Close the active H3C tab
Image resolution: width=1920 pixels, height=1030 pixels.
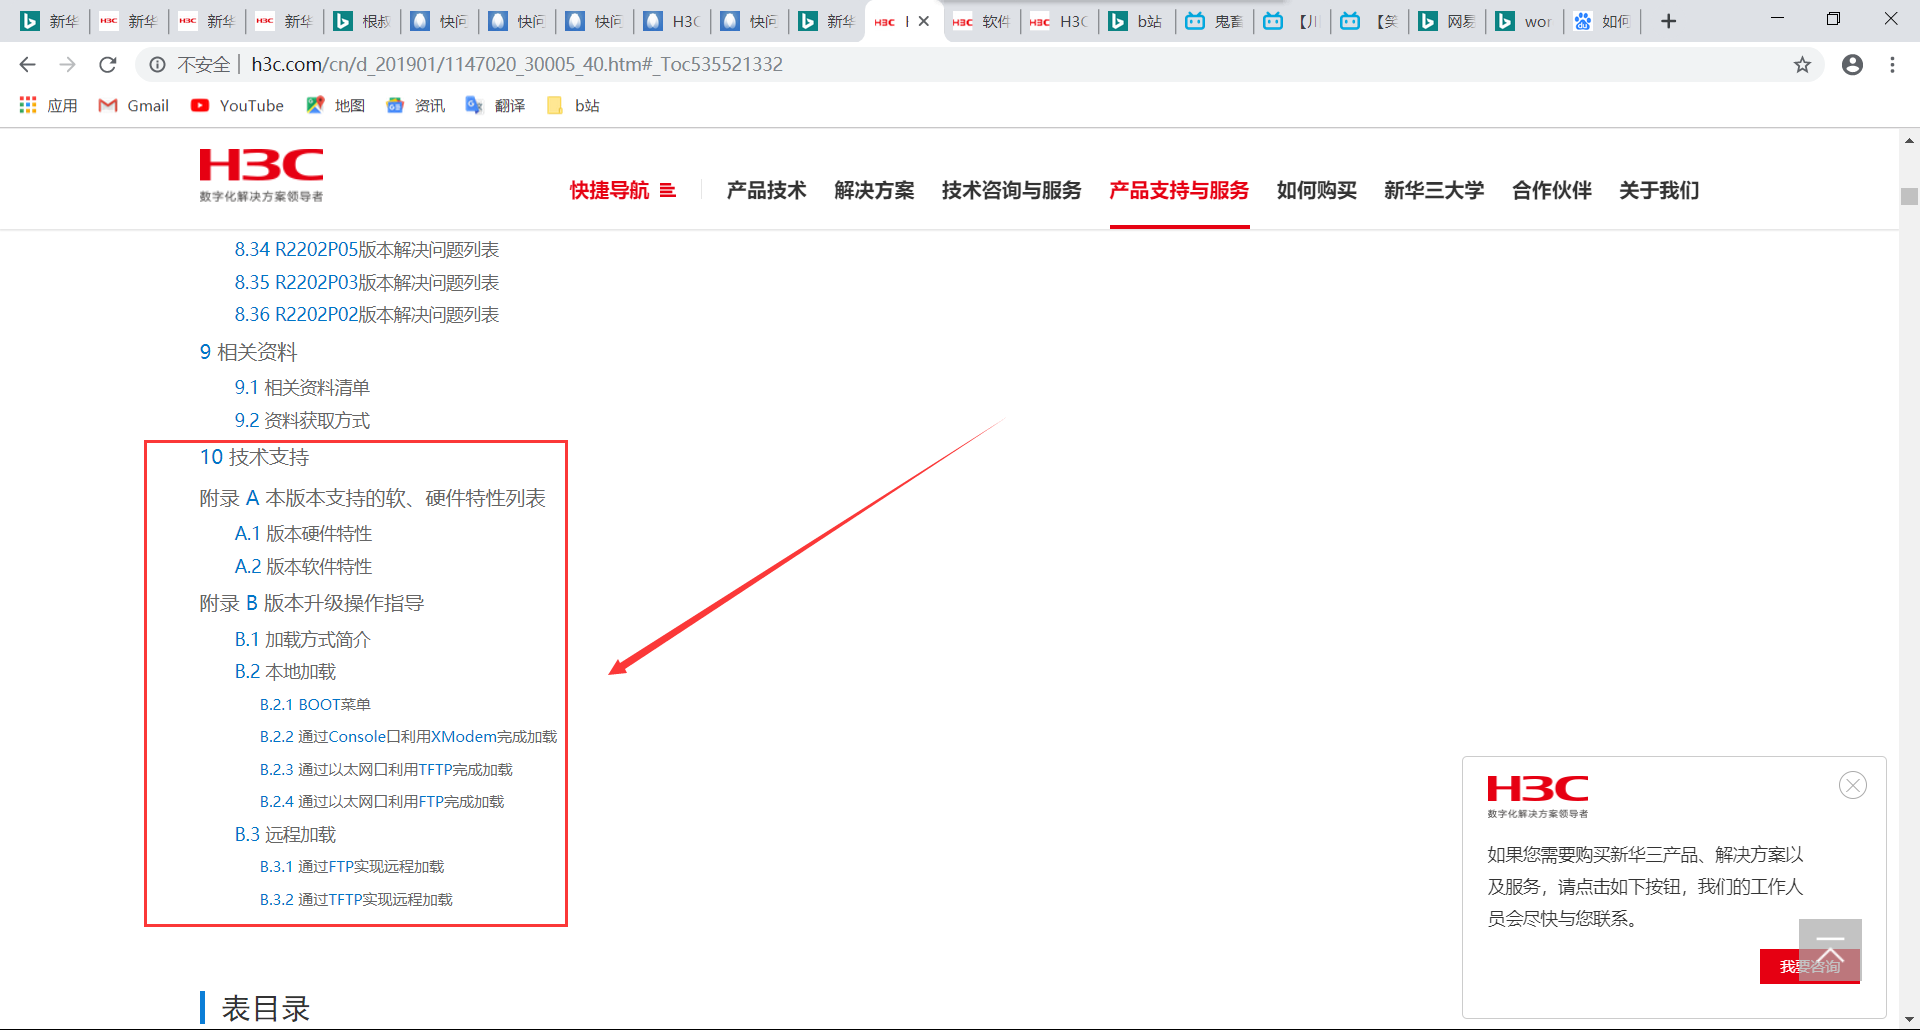tap(924, 21)
